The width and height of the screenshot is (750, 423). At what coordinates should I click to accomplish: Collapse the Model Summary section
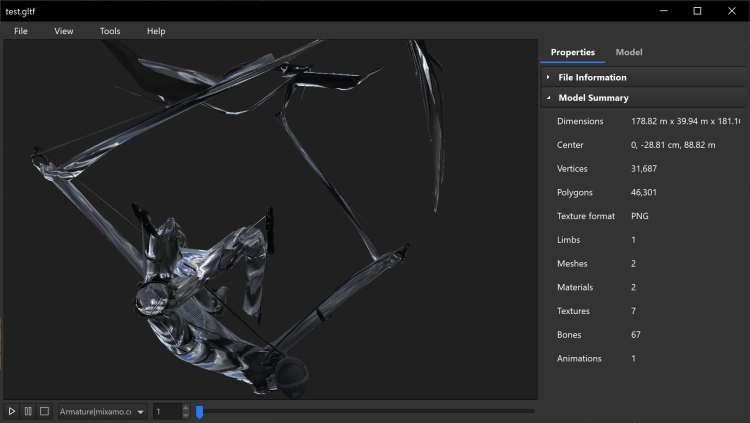tap(594, 98)
